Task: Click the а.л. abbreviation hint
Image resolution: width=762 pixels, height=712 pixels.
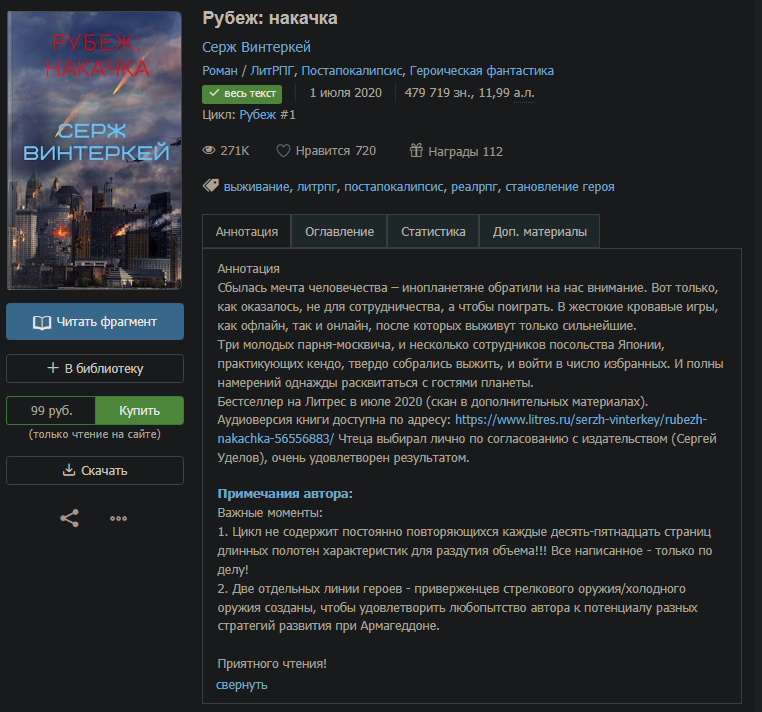Action: [x=524, y=93]
